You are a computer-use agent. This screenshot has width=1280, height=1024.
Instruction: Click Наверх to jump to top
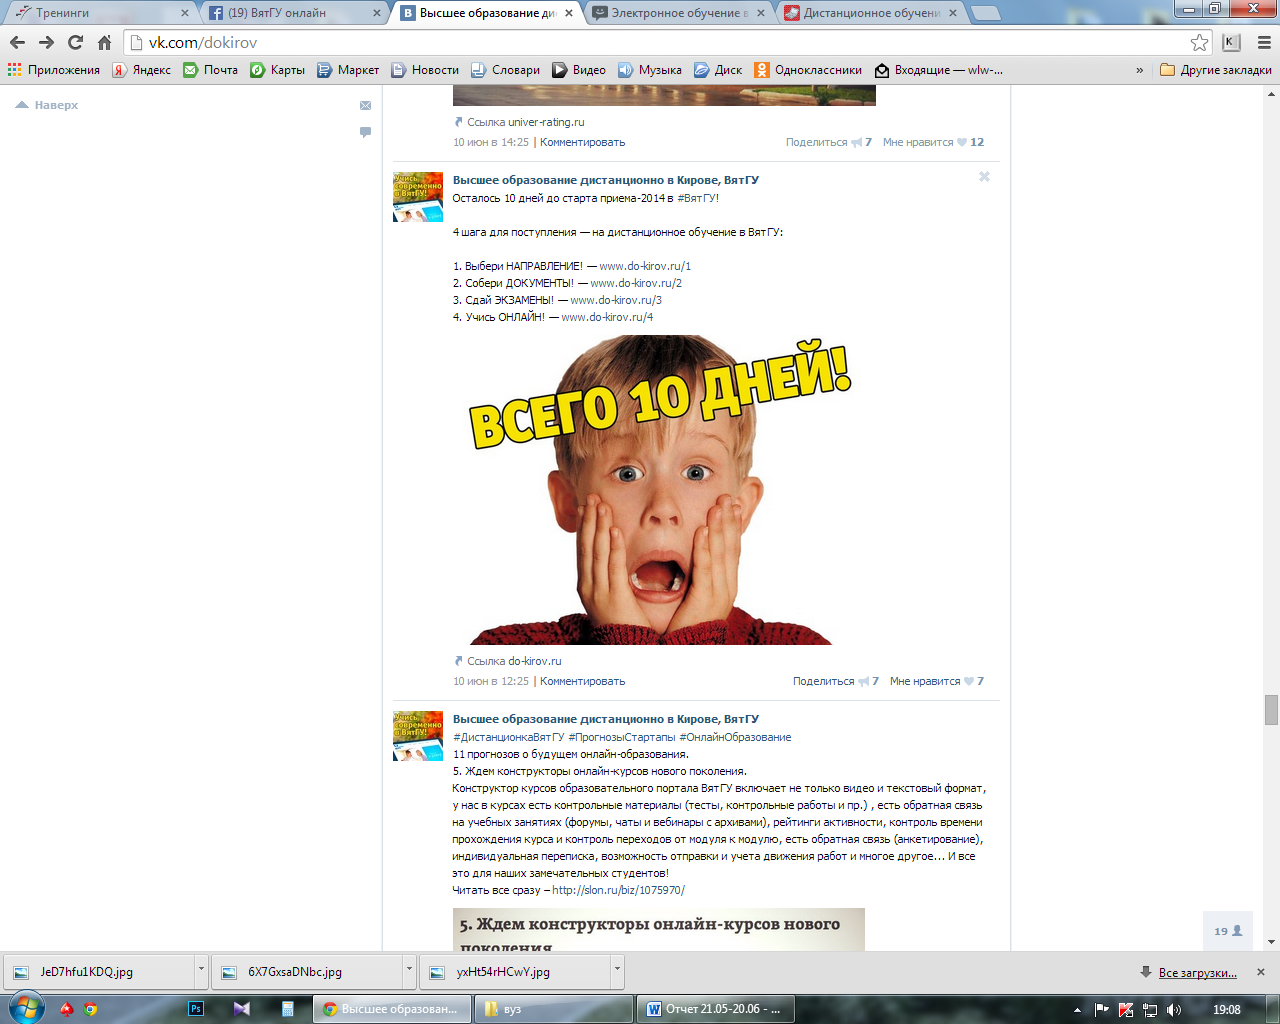(47, 105)
